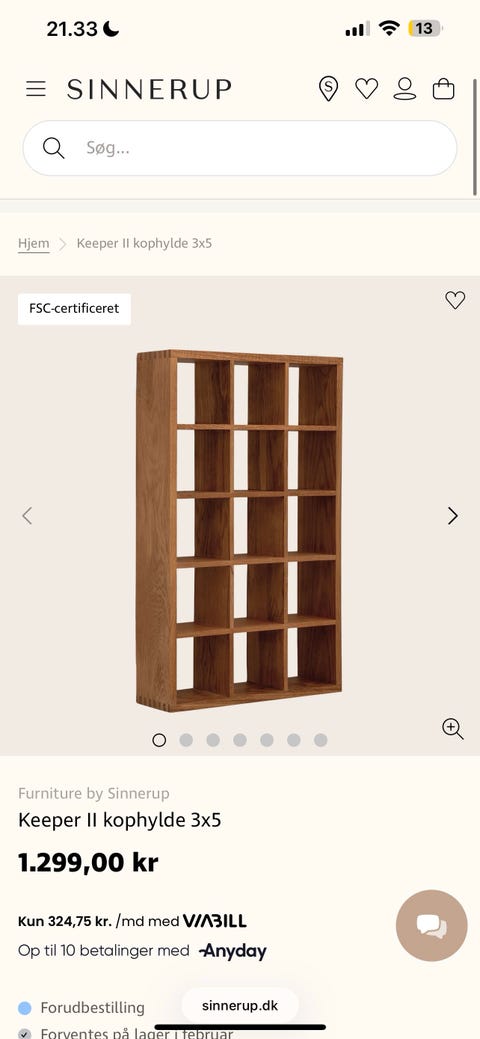
Task: Open the wishlist heart in header
Action: coord(367,88)
